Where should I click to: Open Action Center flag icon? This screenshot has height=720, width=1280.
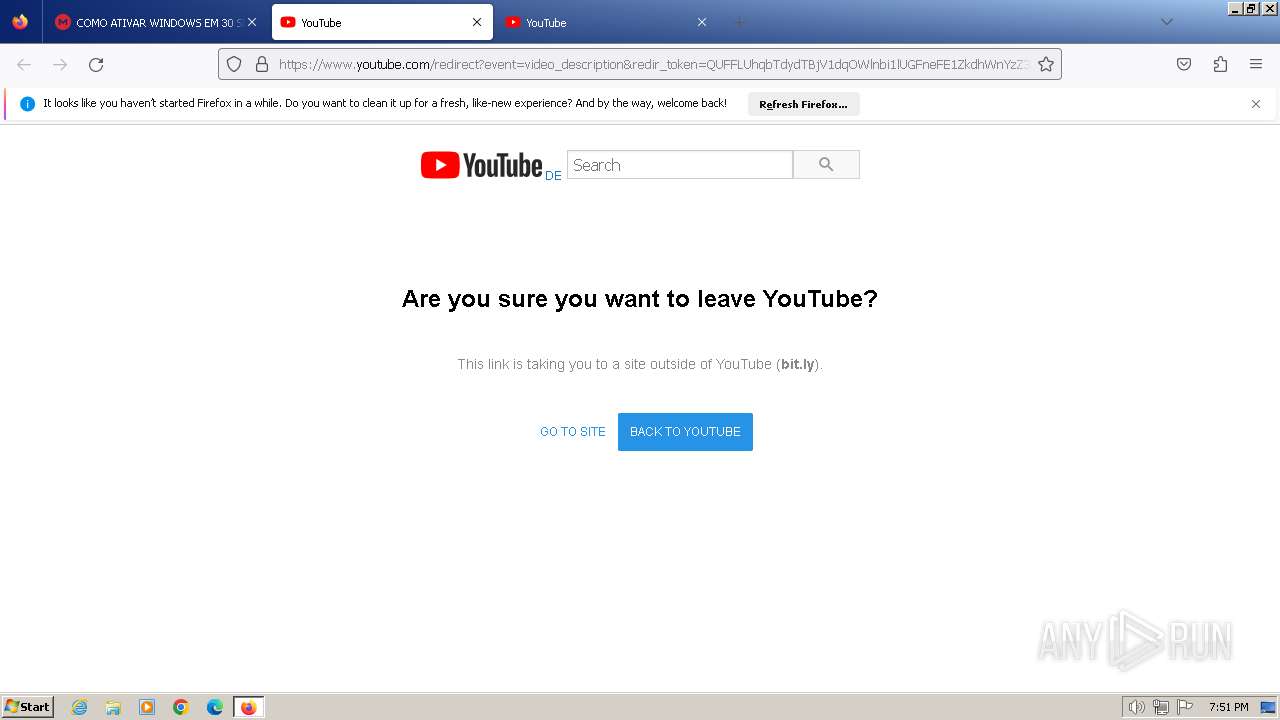pyautogui.click(x=1185, y=707)
